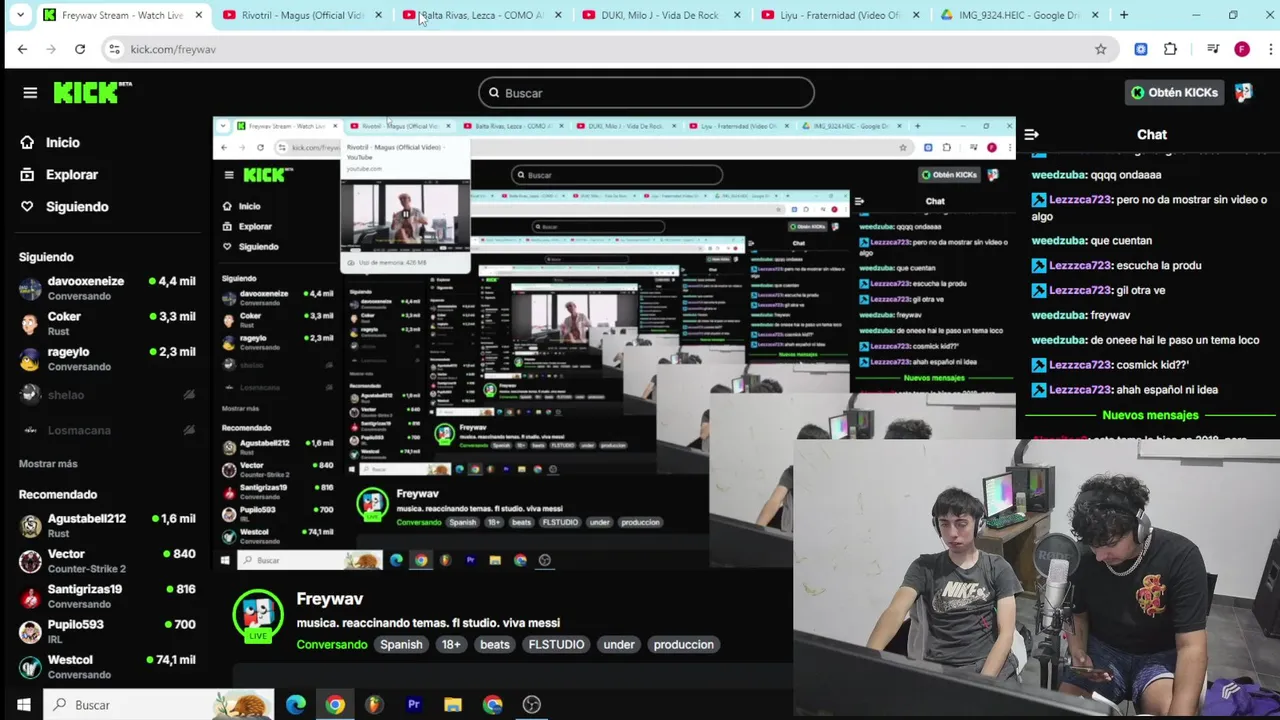Viewport: 1280px width, 720px height.
Task: Open the Freywav channel name link
Action: (x=329, y=598)
